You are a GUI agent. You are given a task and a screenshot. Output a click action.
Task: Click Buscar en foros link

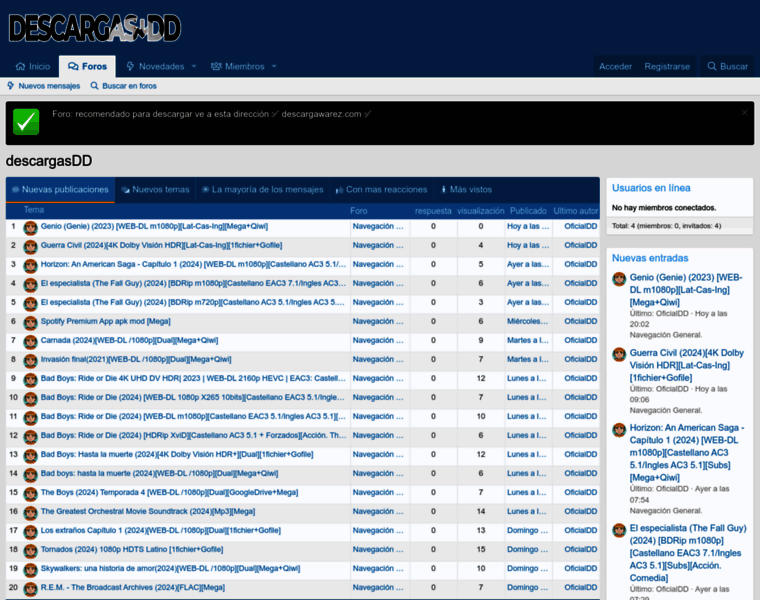[x=124, y=86]
